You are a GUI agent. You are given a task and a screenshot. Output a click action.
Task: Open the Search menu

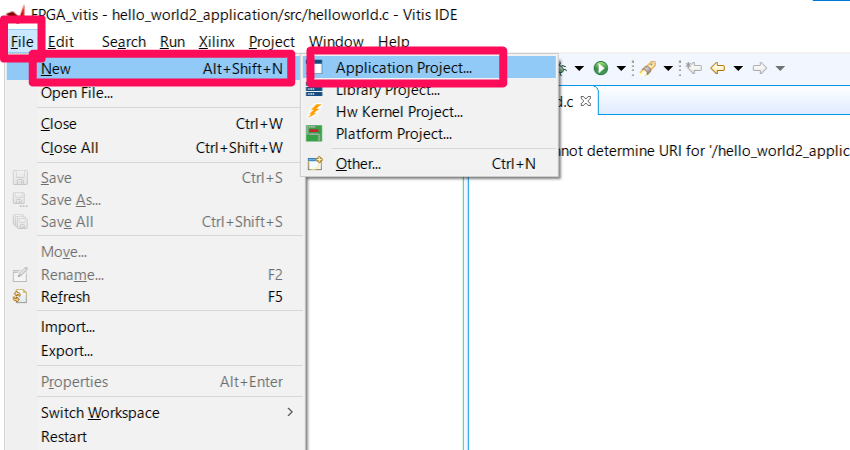[x=124, y=42]
